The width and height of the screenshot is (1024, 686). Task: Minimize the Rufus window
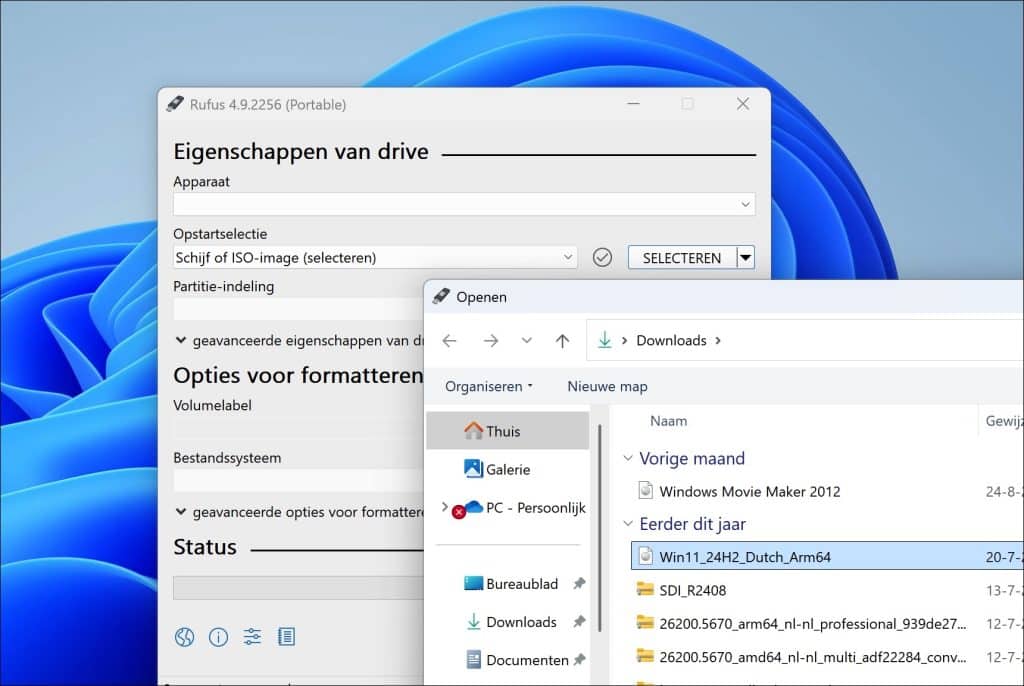click(633, 104)
